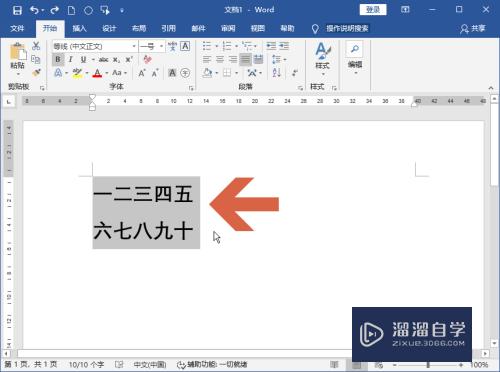The height and width of the screenshot is (372, 500).
Task: Show or hide paragraph marks
Action: pos(295,73)
